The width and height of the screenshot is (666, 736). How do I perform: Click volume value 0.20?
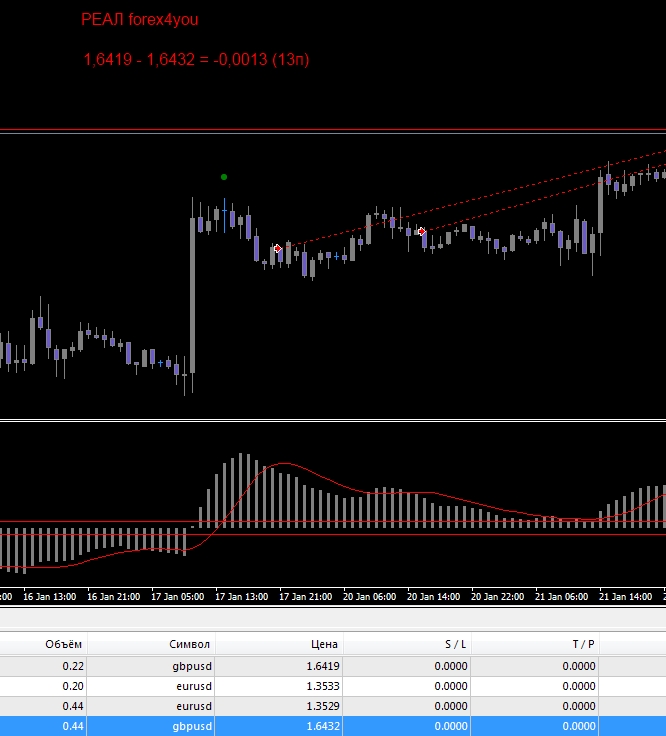click(73, 686)
